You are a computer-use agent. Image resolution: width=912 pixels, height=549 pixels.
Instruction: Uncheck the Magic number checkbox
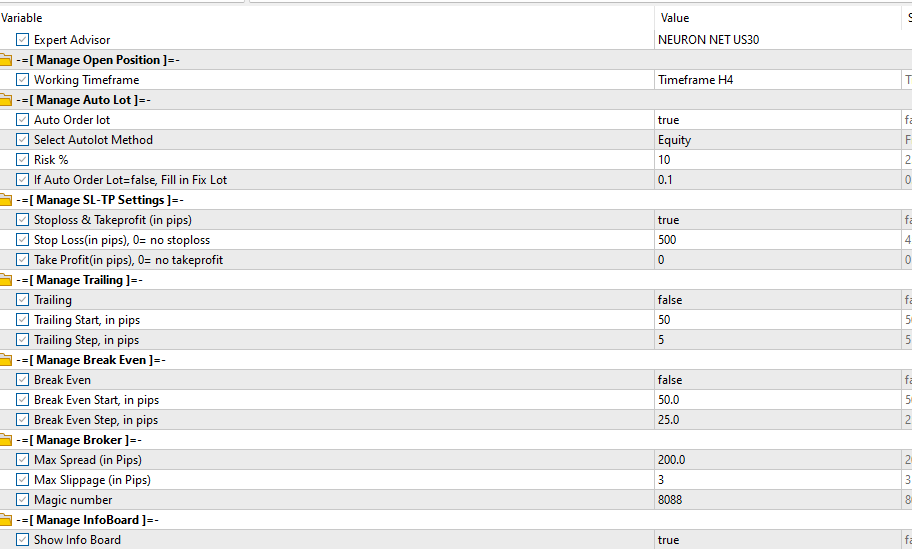click(x=23, y=500)
